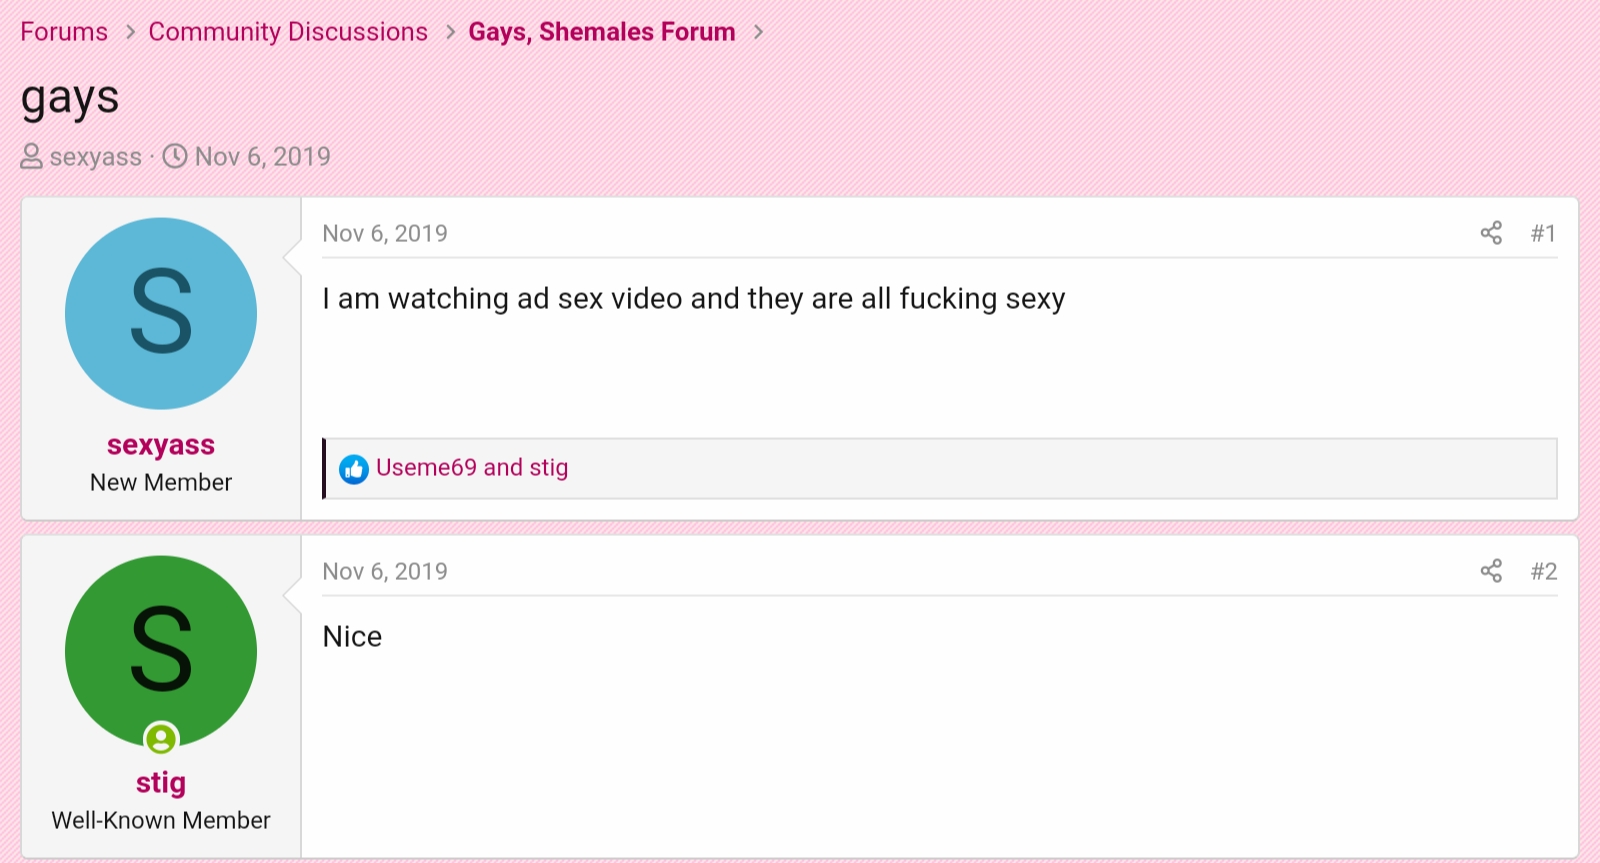
Task: Open post permalink #2
Action: [x=1543, y=571]
